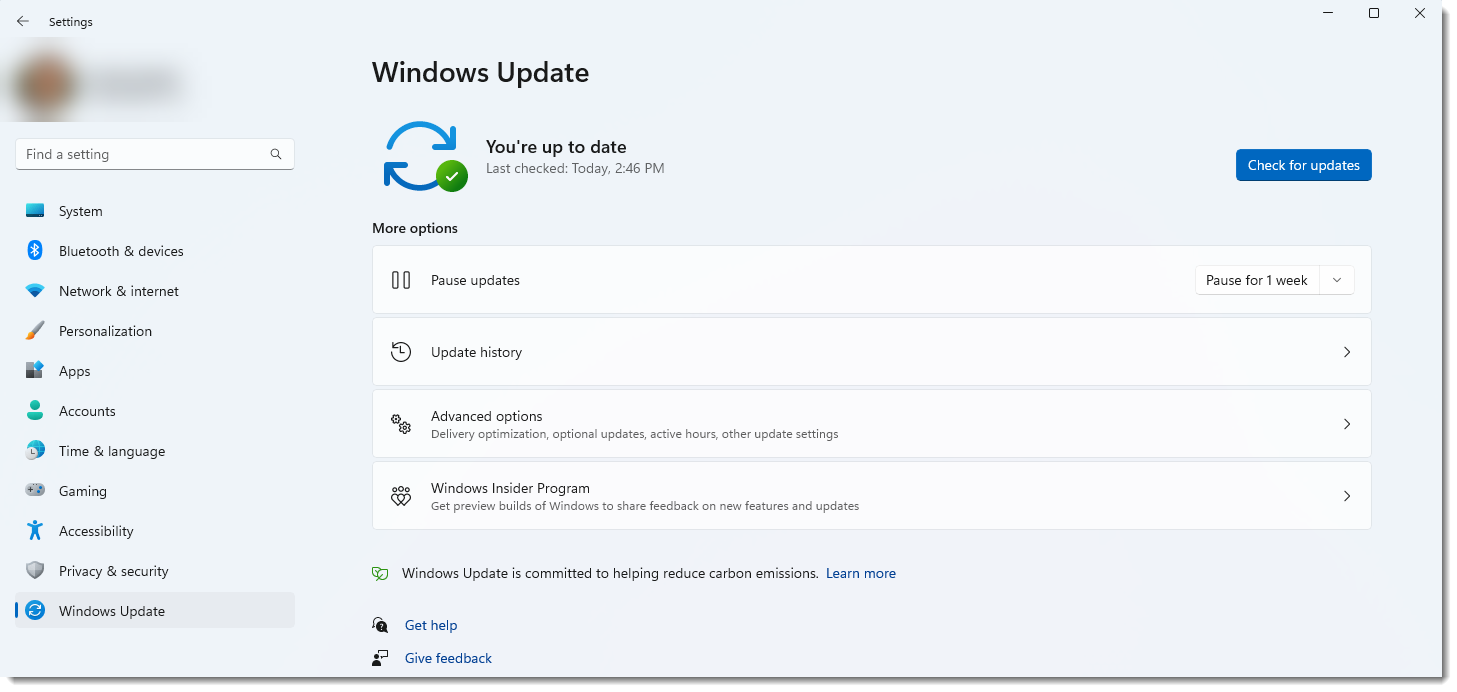Screen dimensions: 1457x692
Task: Click the Last checked: Today, 2:46 PM text
Action: tap(575, 169)
